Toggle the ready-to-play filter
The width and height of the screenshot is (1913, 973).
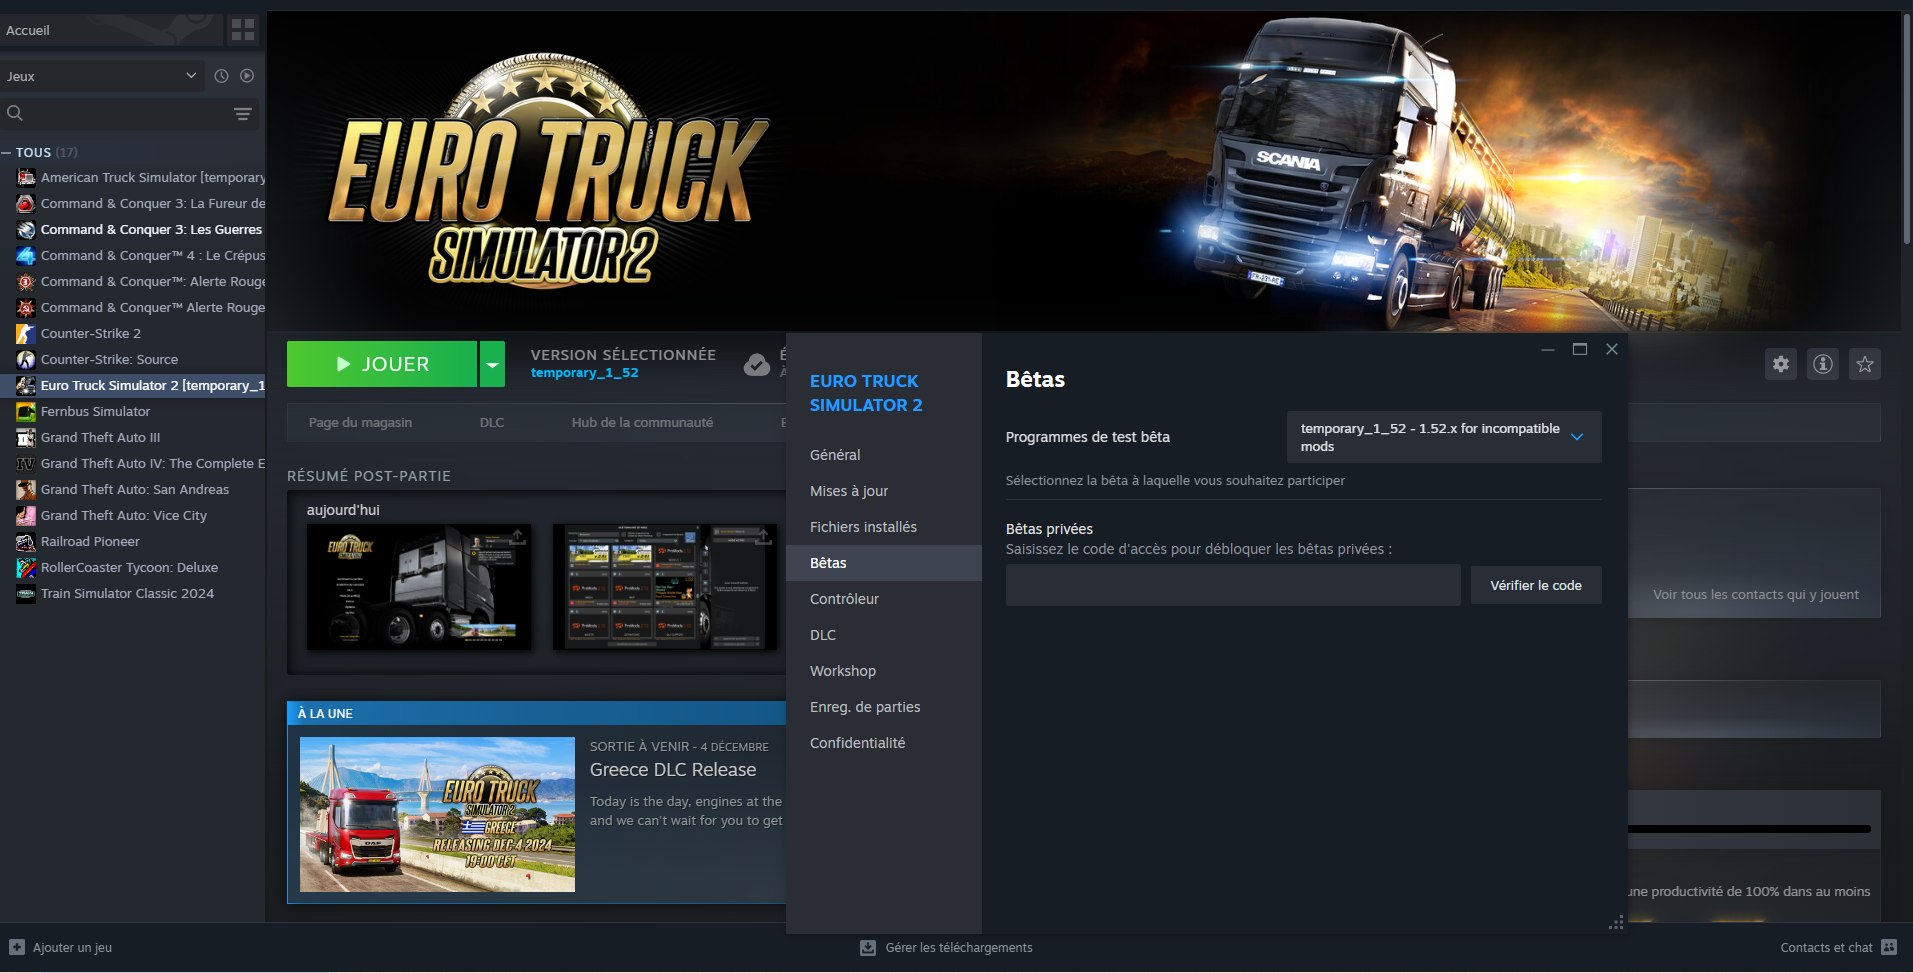click(x=247, y=76)
